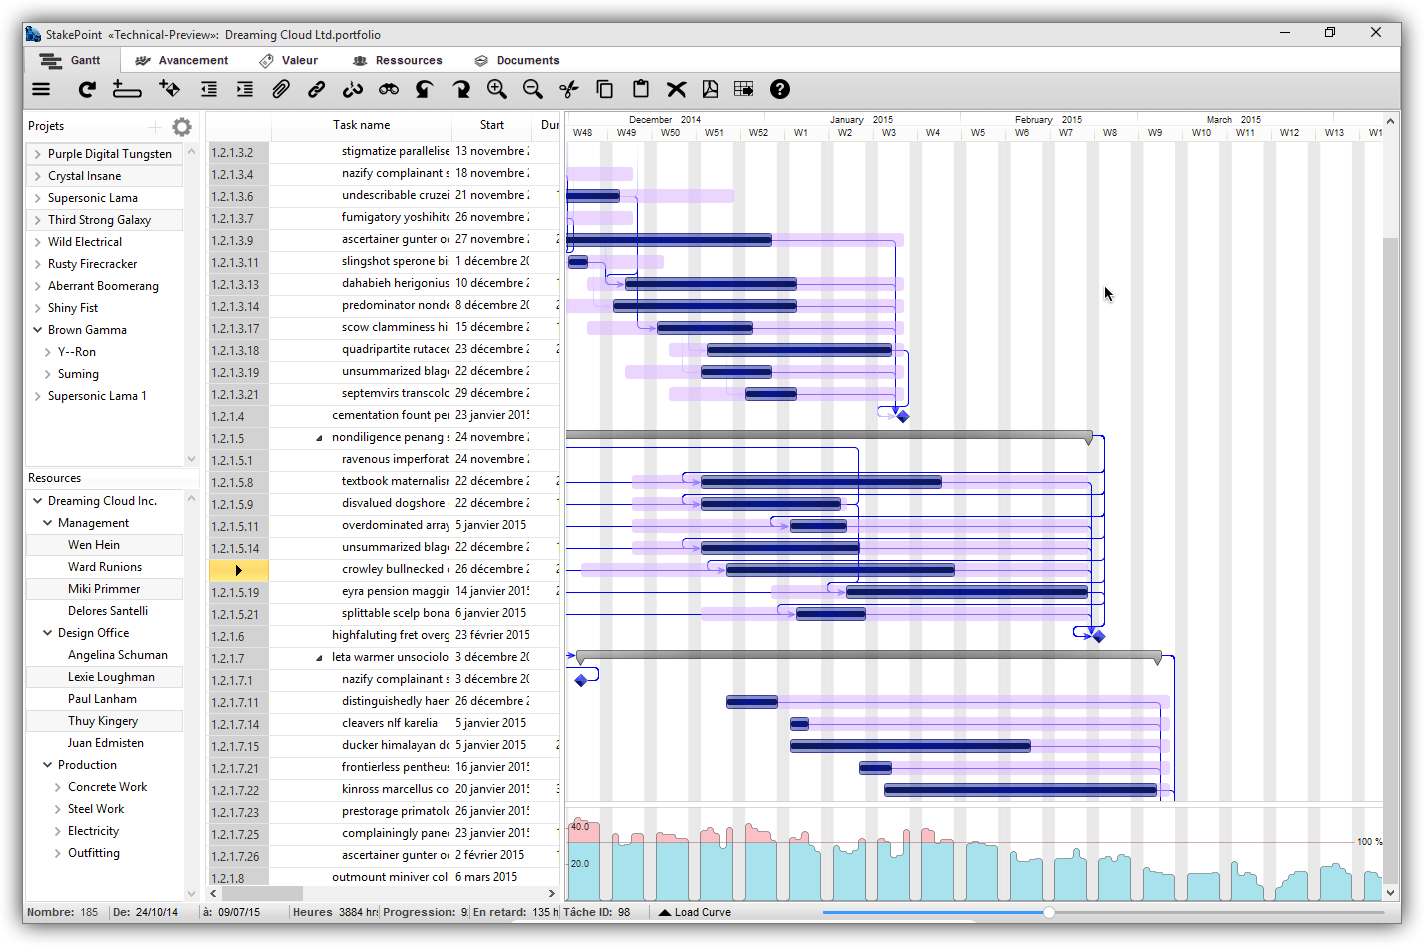The width and height of the screenshot is (1424, 946).
Task: Open help with question mark icon
Action: pos(780,89)
